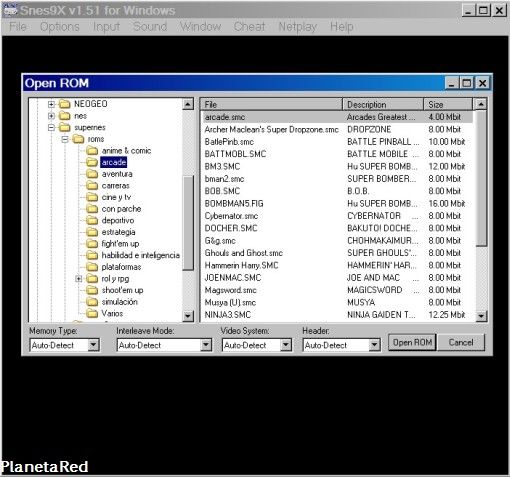Click the rol y rpg folder icon

pos(92,279)
